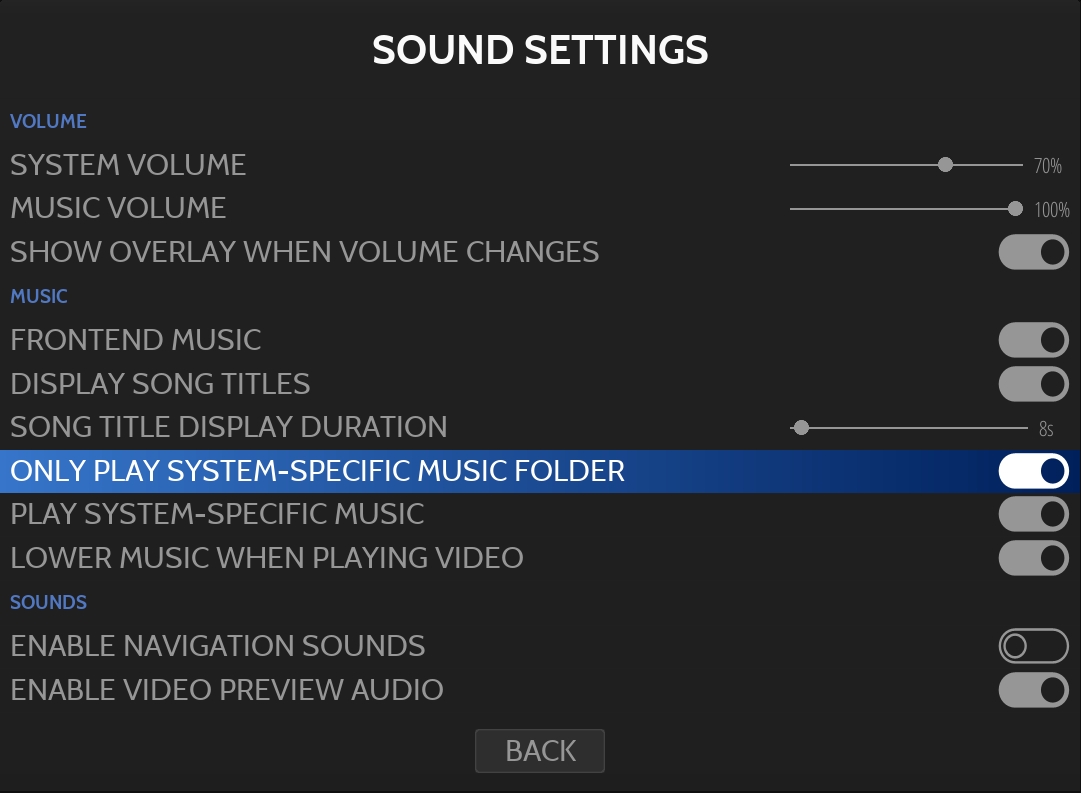Select the Music Volume menu row label
The height and width of the screenshot is (793, 1081).
click(118, 209)
